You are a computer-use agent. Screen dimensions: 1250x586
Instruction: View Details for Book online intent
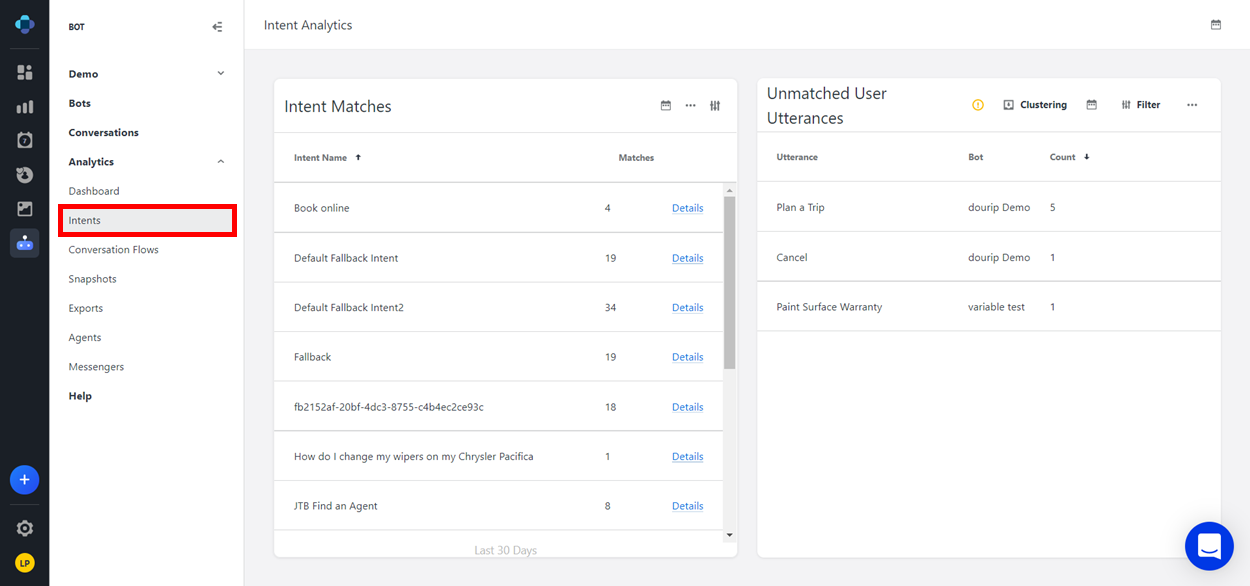click(687, 208)
